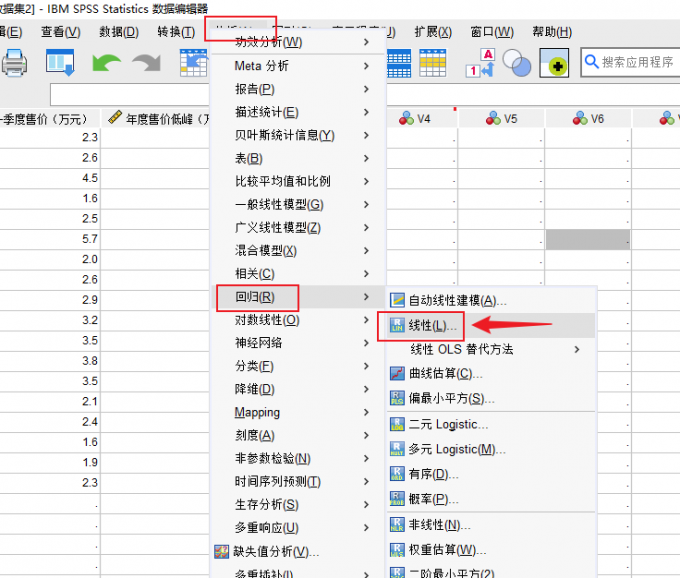Click the Linear regression icon in submenu
680x578 pixels.
click(397, 326)
